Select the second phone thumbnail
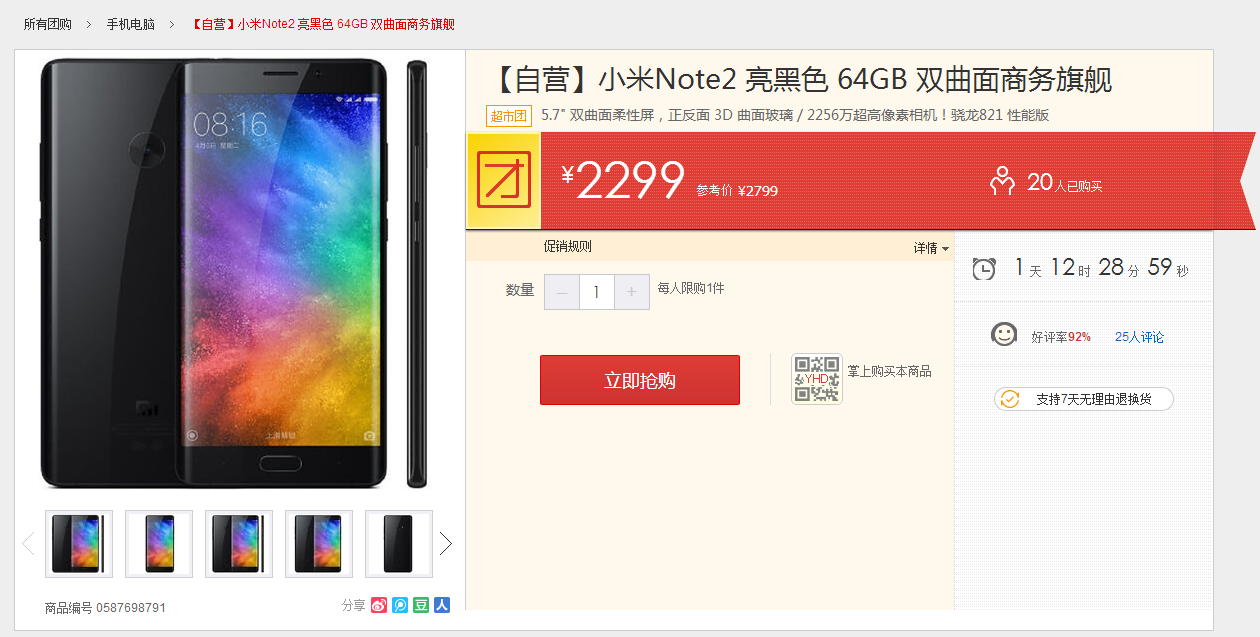Screen dimensions: 1260x637 pos(159,544)
